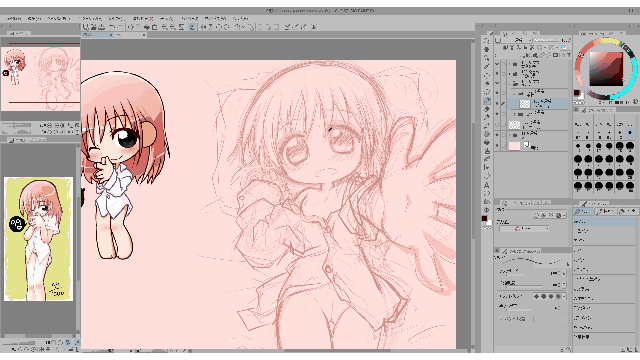The image size is (640, 360).
Task: Click the Navigator canvas preview thumbnail
Action: [40, 79]
